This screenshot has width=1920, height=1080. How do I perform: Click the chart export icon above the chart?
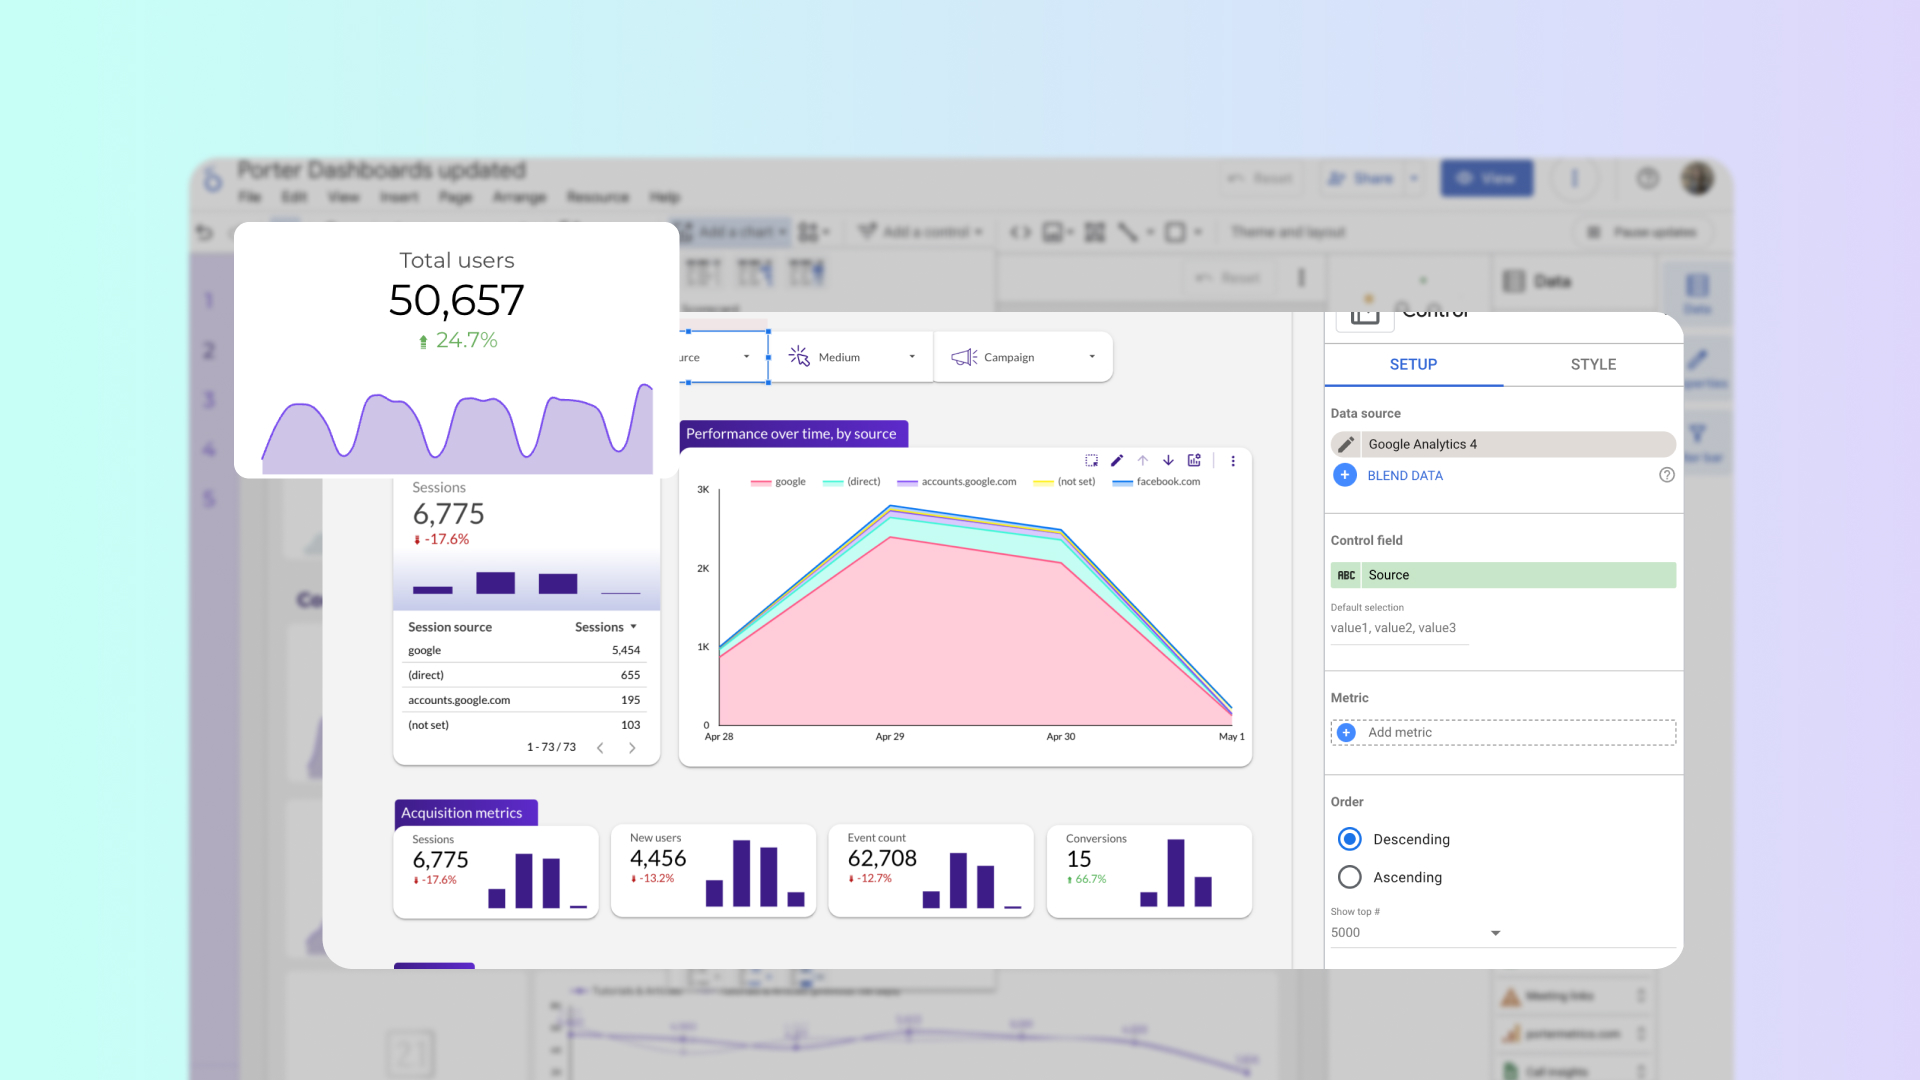click(1194, 461)
